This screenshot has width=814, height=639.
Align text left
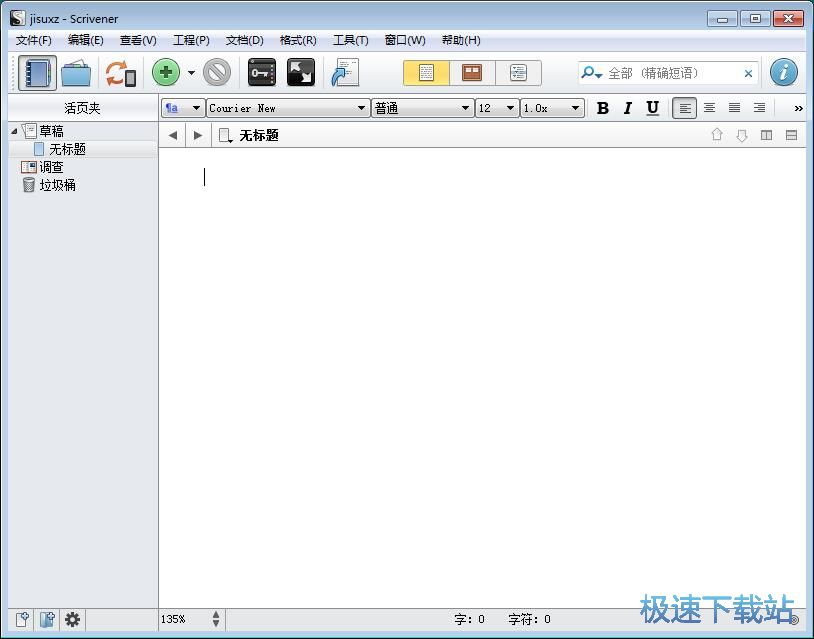684,108
